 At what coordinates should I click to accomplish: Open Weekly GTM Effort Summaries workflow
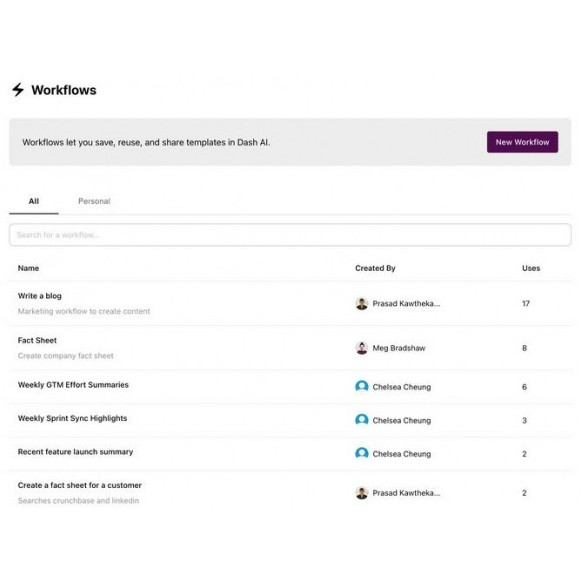[x=73, y=385]
